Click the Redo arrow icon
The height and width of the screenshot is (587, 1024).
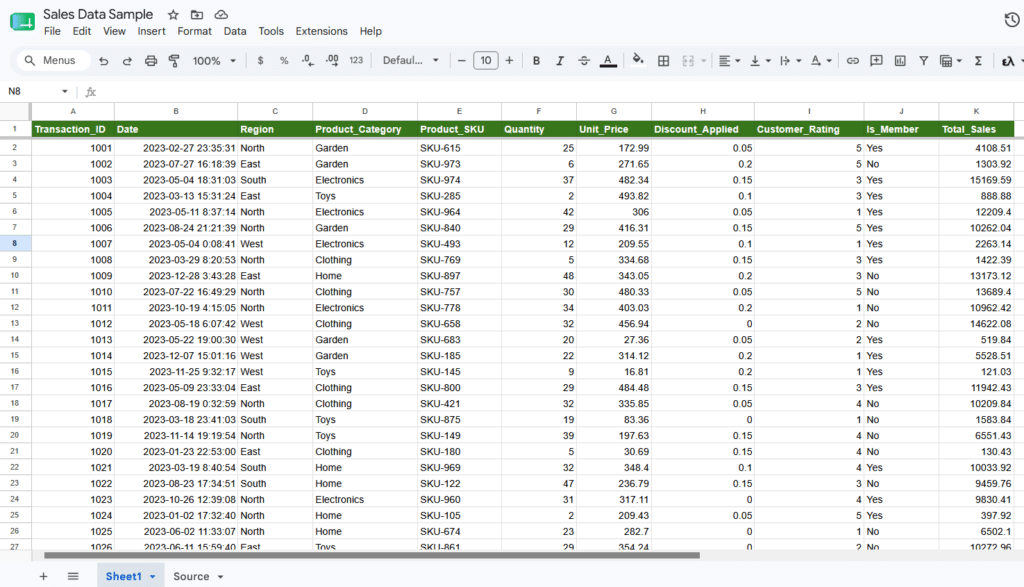point(127,61)
